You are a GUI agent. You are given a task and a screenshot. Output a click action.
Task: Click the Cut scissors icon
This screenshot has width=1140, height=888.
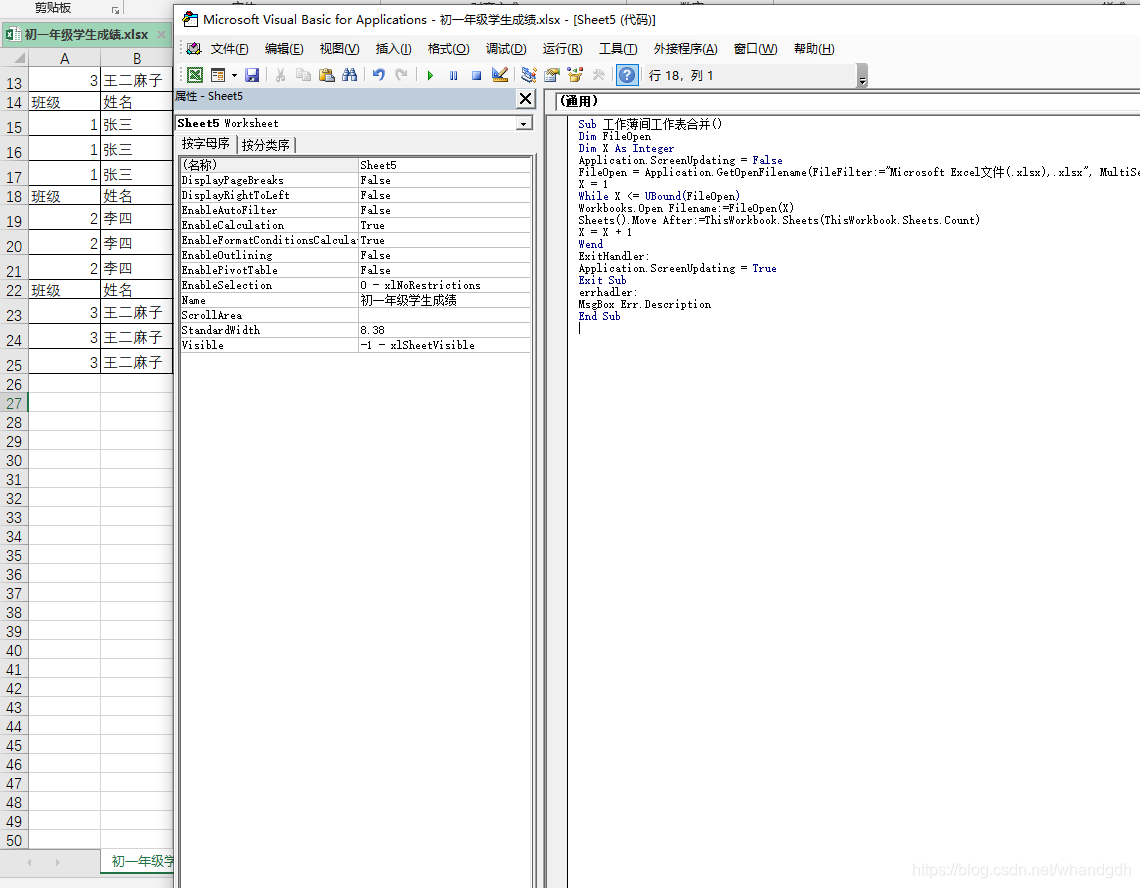coord(281,75)
